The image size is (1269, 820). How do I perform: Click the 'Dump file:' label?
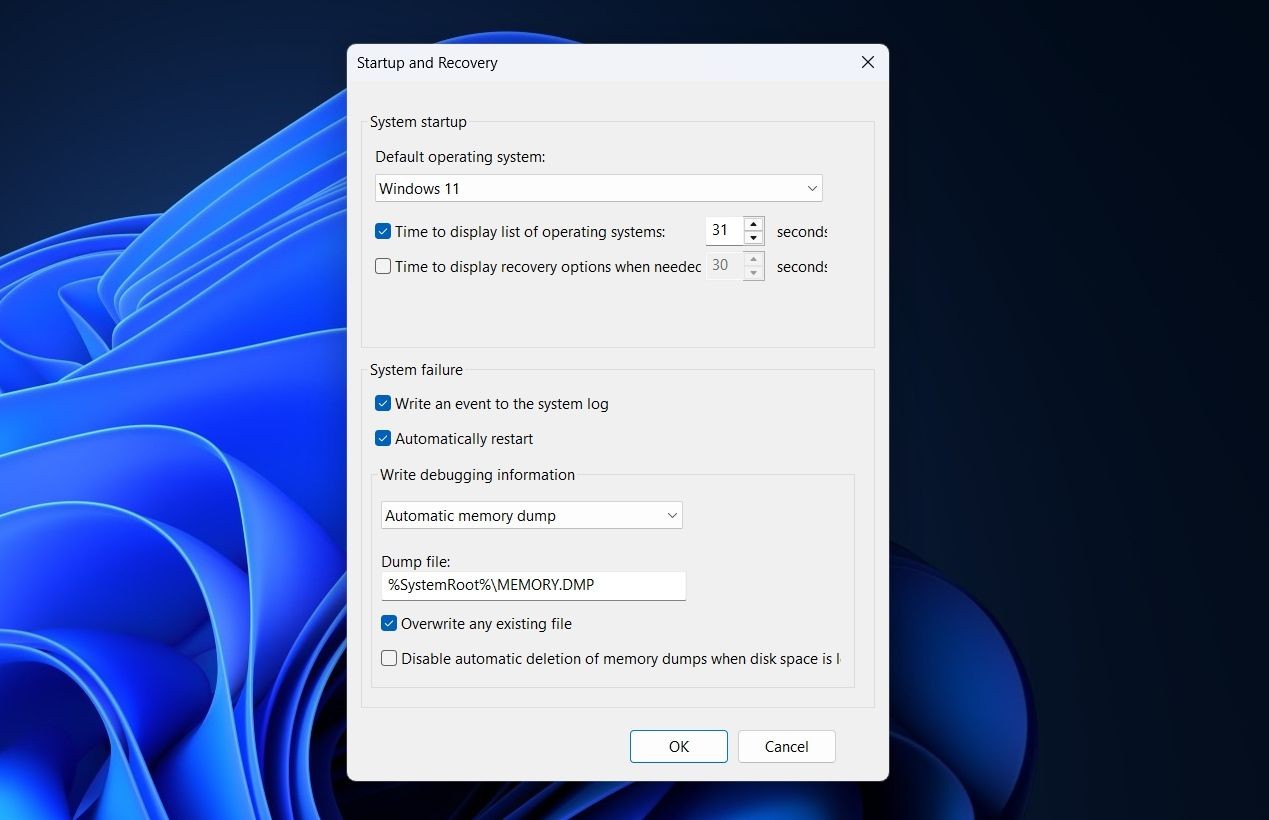pyautogui.click(x=416, y=562)
